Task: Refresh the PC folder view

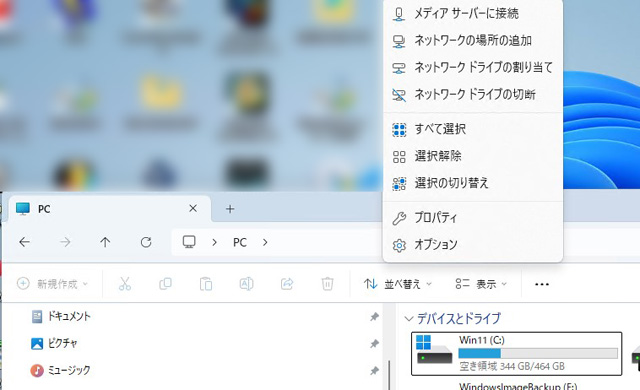Action: [146, 242]
